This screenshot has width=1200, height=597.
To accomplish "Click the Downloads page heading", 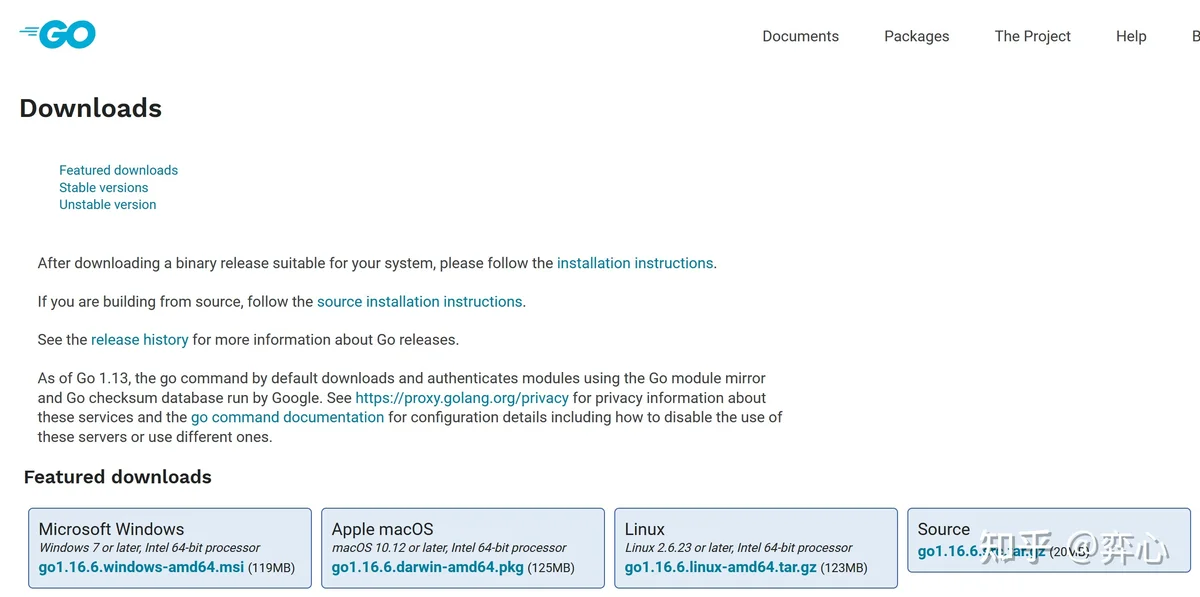I will (x=90, y=108).
